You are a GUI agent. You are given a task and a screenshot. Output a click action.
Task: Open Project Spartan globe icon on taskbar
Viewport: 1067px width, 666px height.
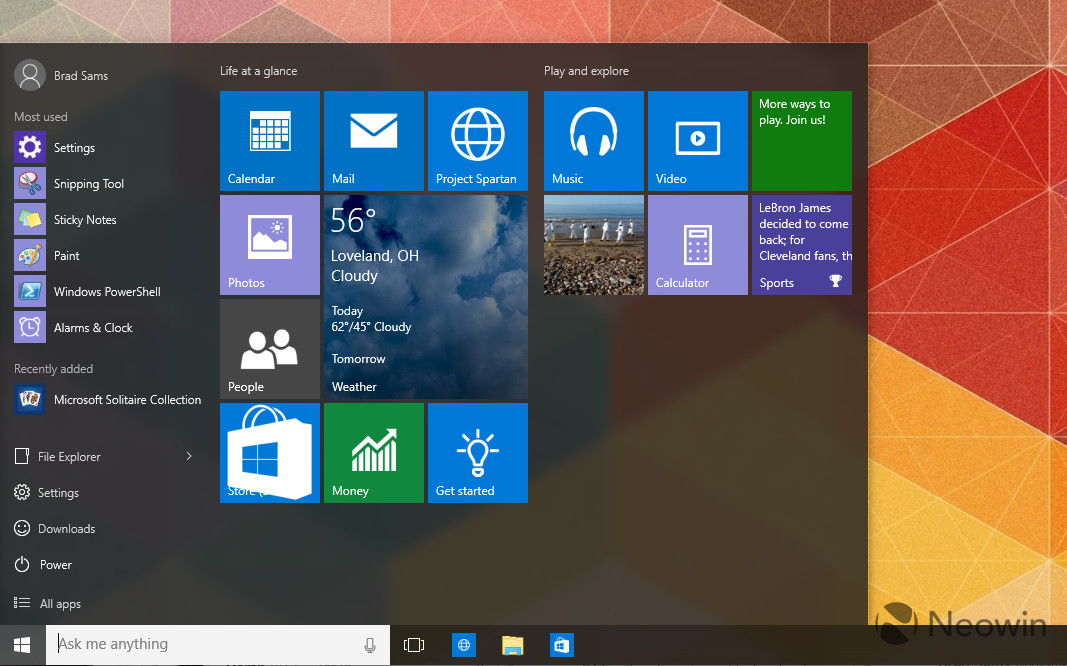tap(463, 645)
